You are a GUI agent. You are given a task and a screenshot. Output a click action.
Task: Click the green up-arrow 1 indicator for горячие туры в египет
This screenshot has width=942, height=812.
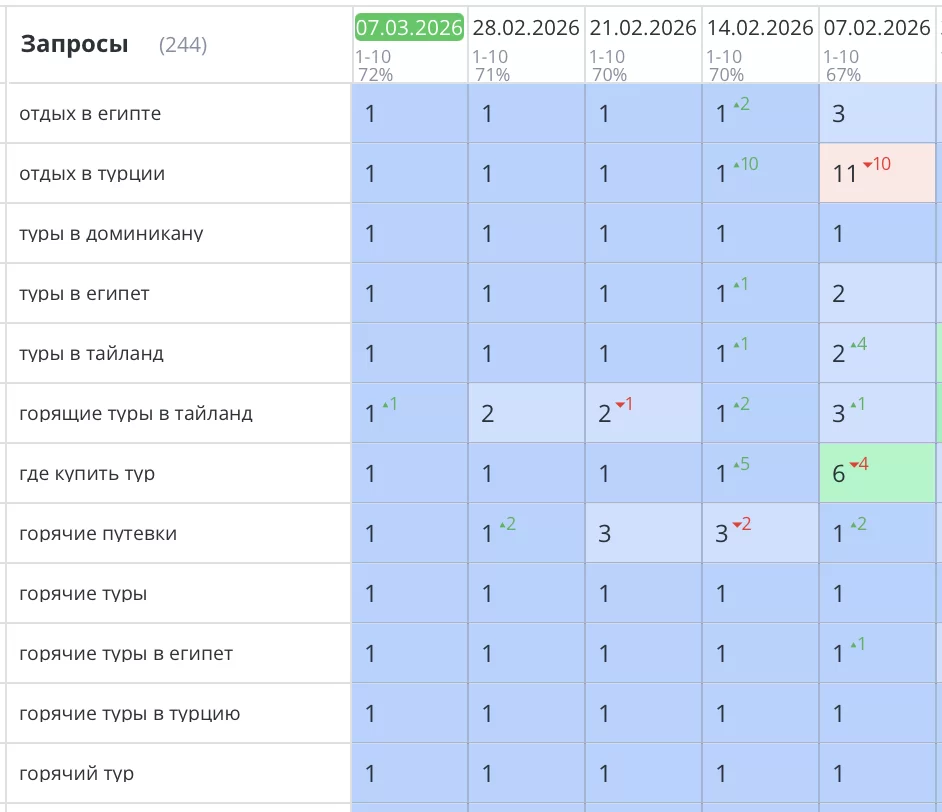click(x=857, y=644)
